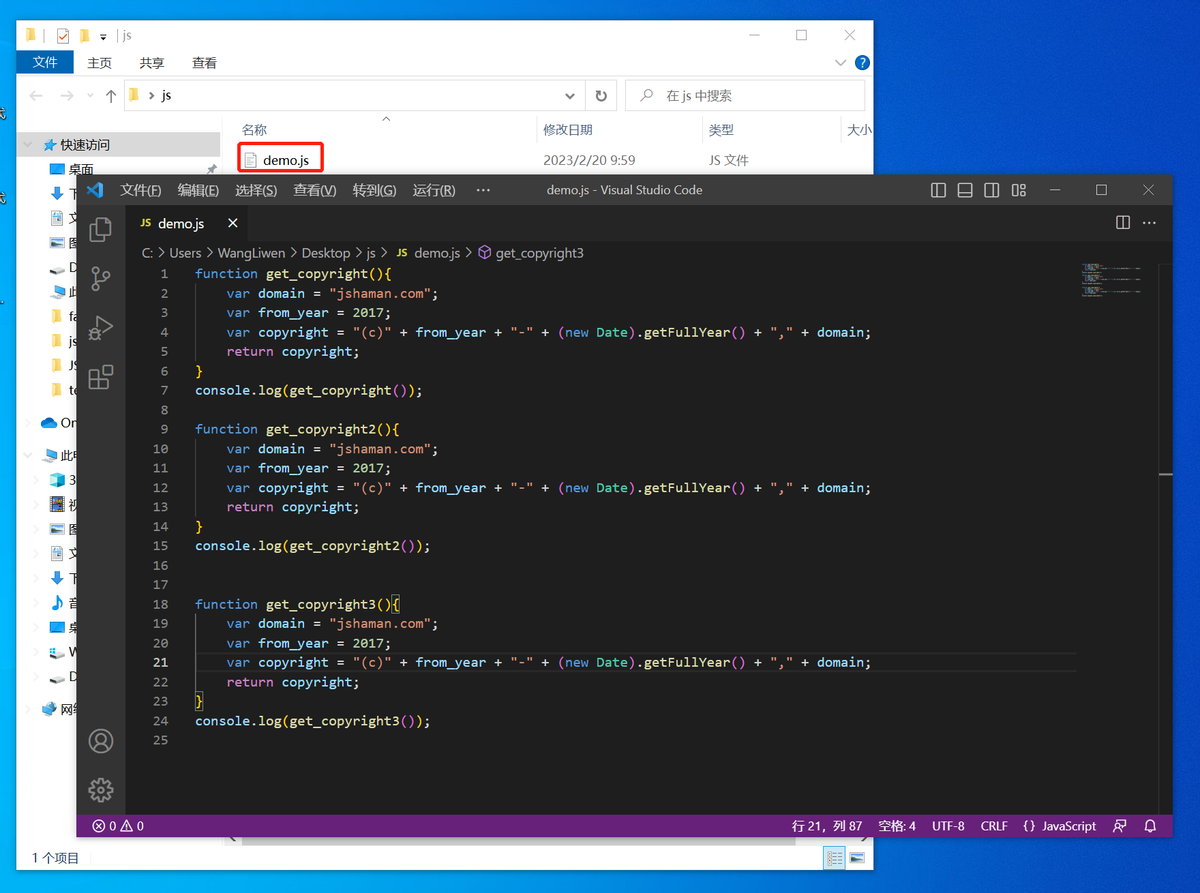Open editor More Actions ellipsis
Image resolution: width=1200 pixels, height=893 pixels.
(x=1149, y=223)
